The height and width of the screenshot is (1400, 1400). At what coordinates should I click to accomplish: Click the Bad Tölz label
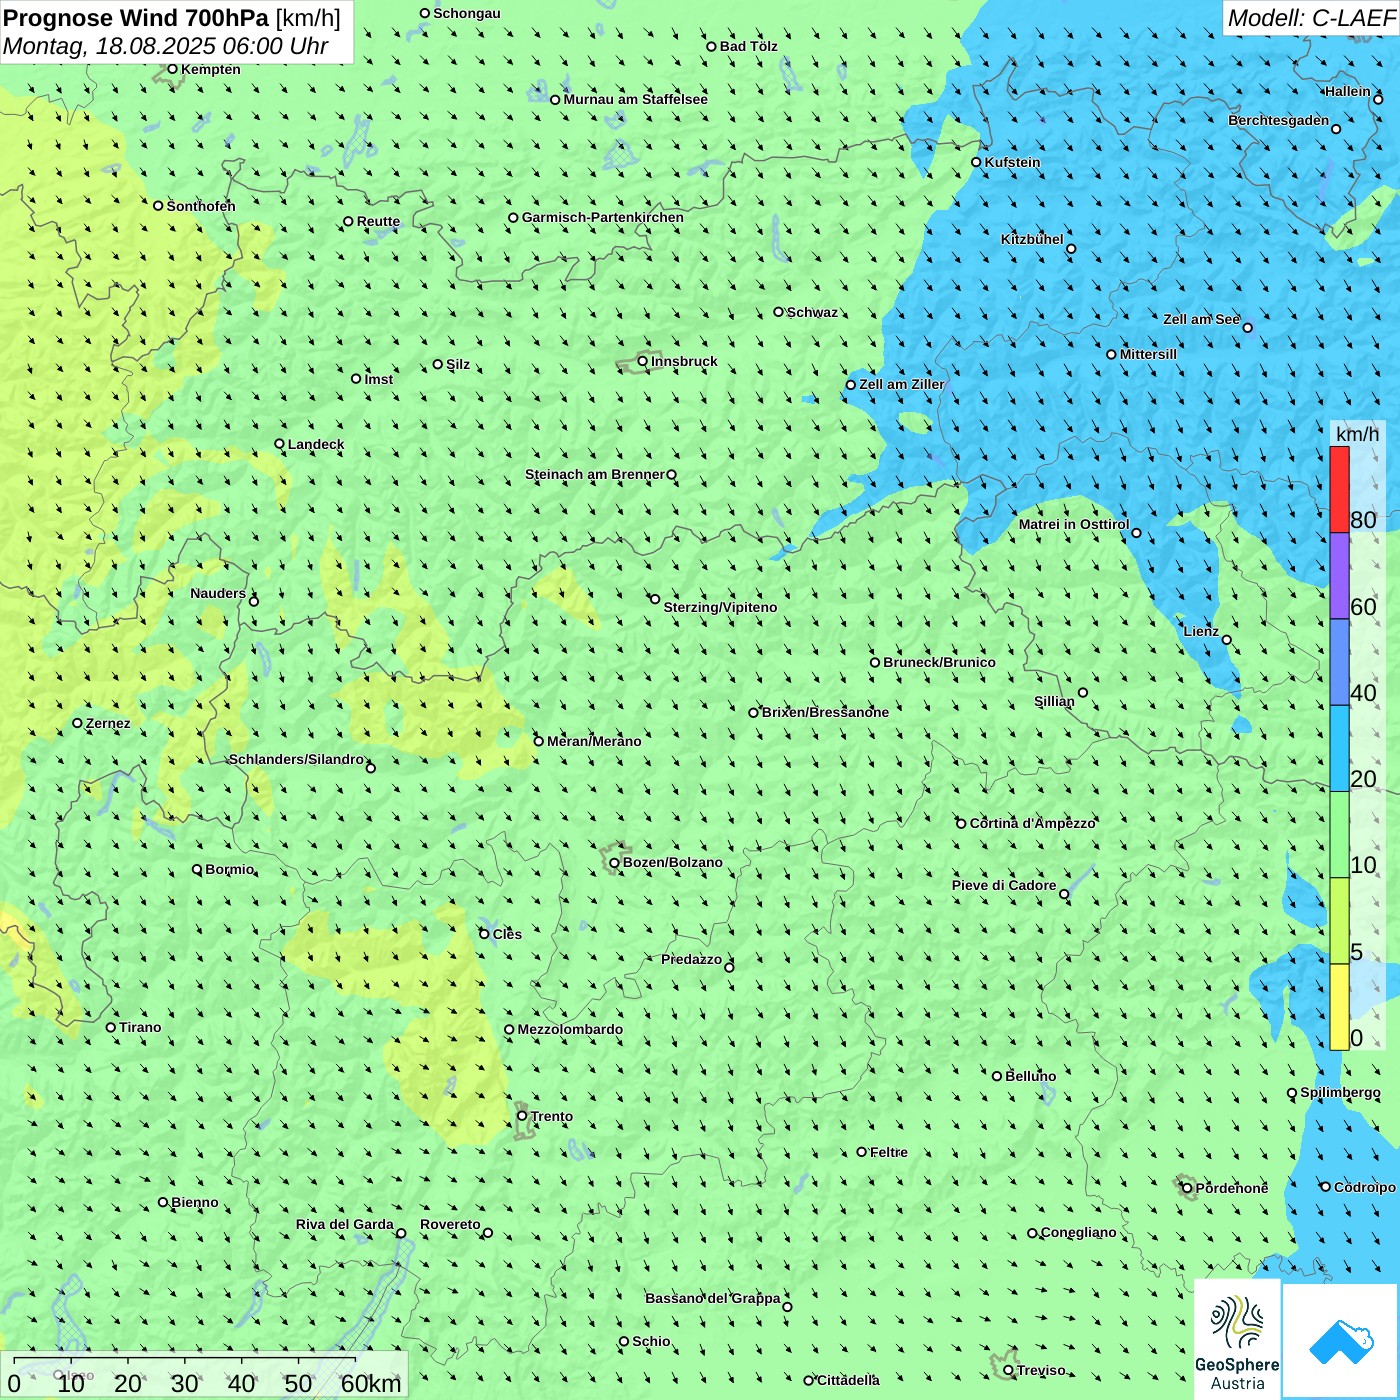(x=749, y=46)
